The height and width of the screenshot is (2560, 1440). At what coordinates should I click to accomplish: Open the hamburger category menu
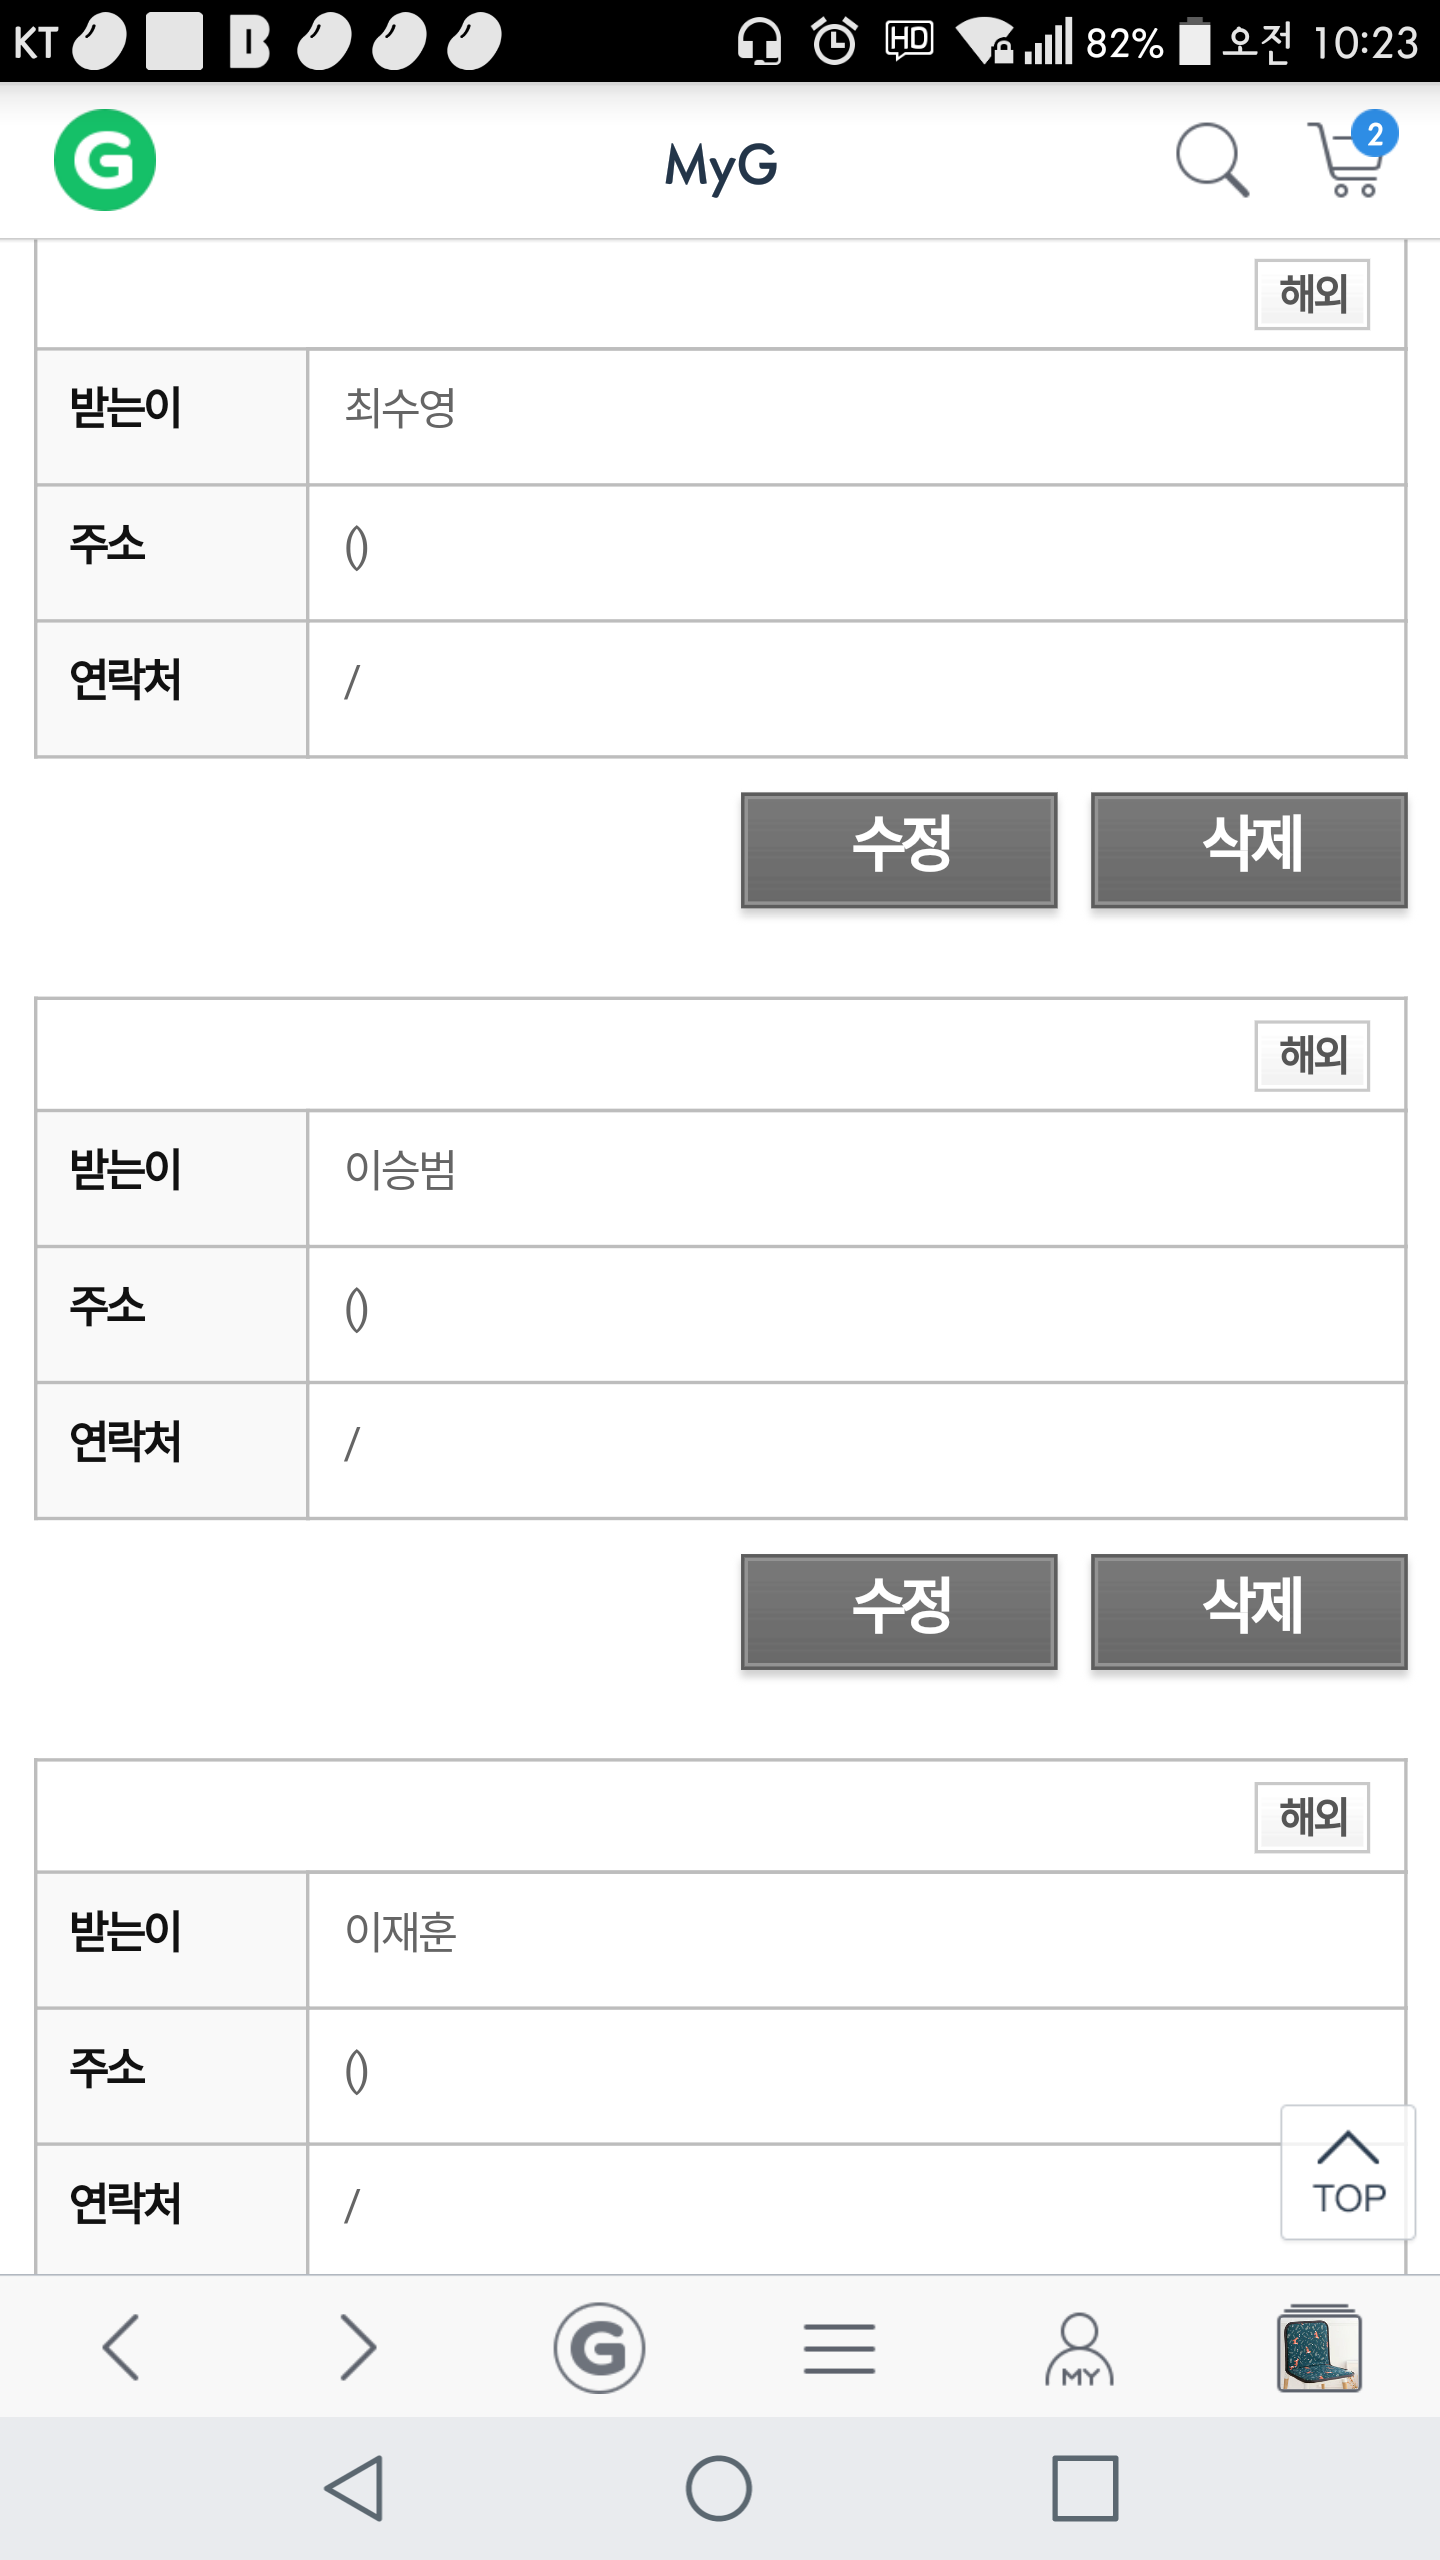pos(839,2347)
